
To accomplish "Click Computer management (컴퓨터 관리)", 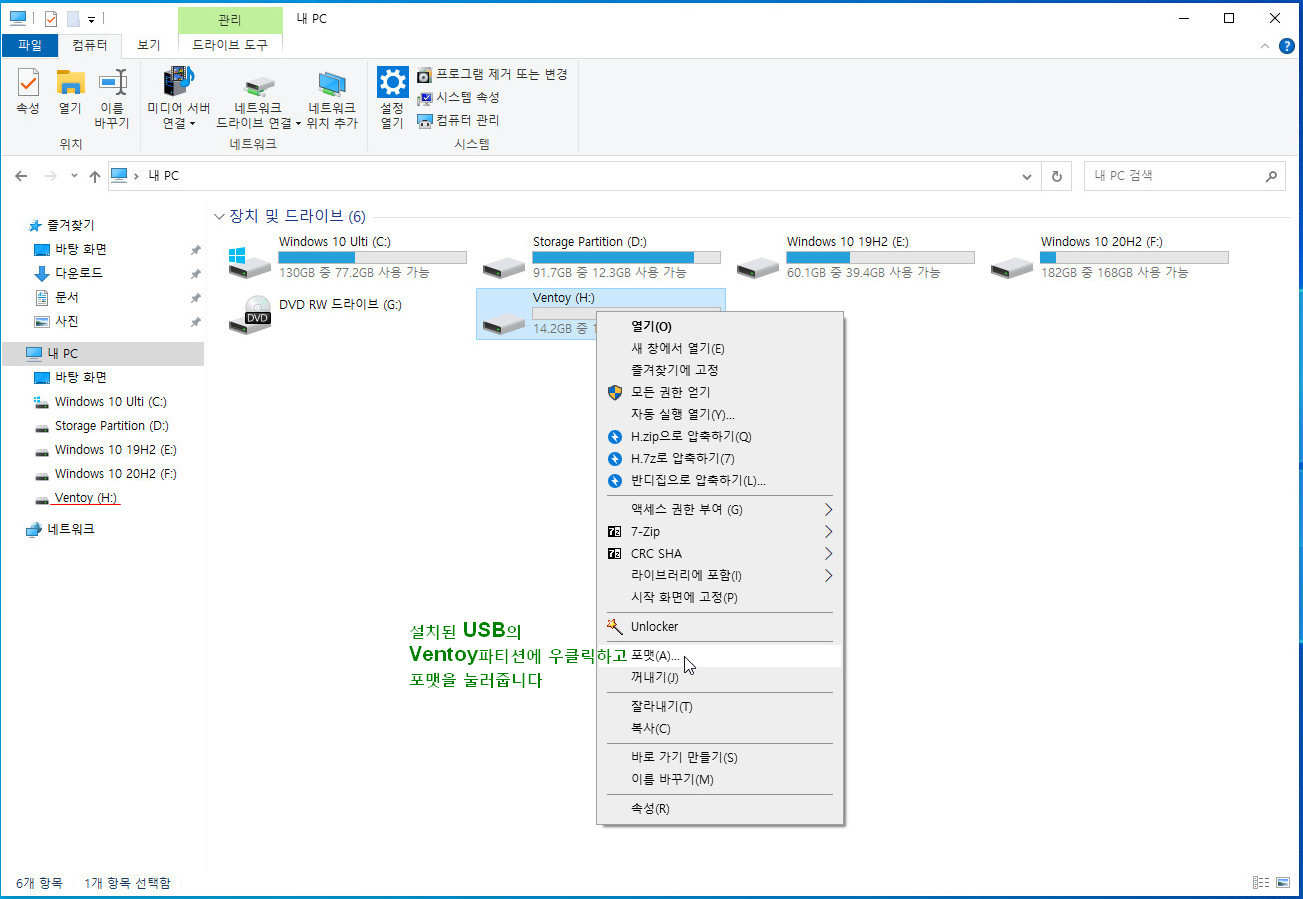I will point(458,120).
